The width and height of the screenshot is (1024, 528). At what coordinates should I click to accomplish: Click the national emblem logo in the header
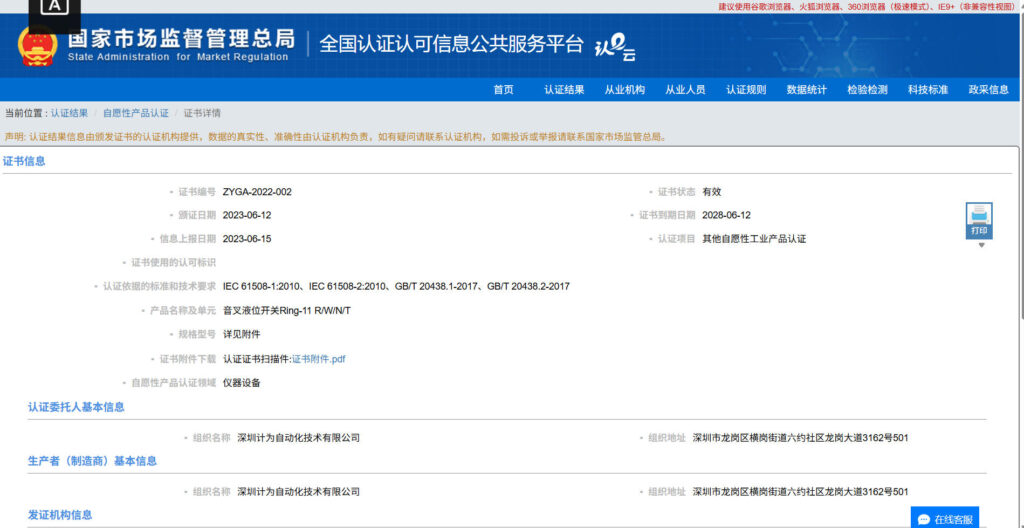tap(38, 45)
